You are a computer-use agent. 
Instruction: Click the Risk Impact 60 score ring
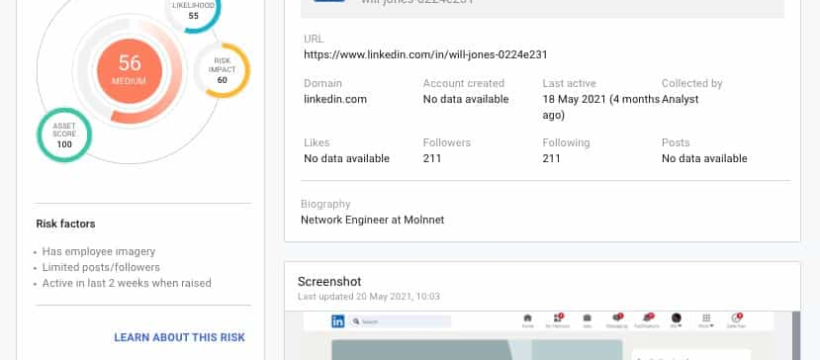click(x=222, y=70)
